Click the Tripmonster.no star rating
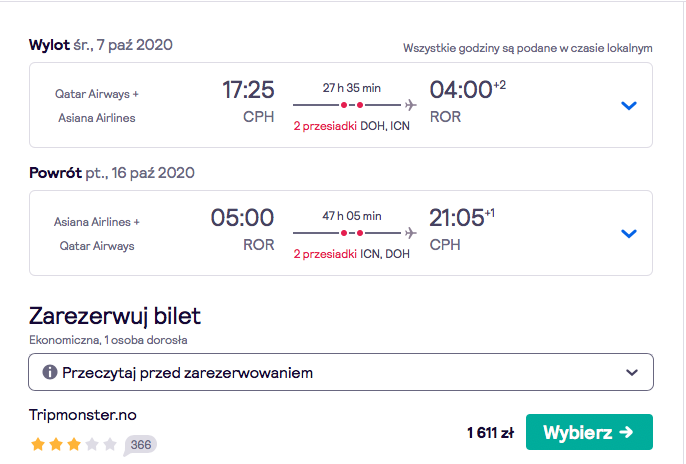The width and height of the screenshot is (686, 464). pos(74,444)
